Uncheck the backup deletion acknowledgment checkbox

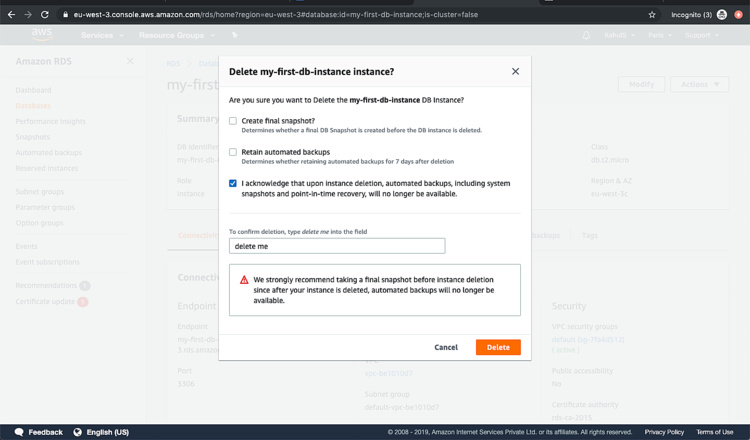click(x=233, y=184)
